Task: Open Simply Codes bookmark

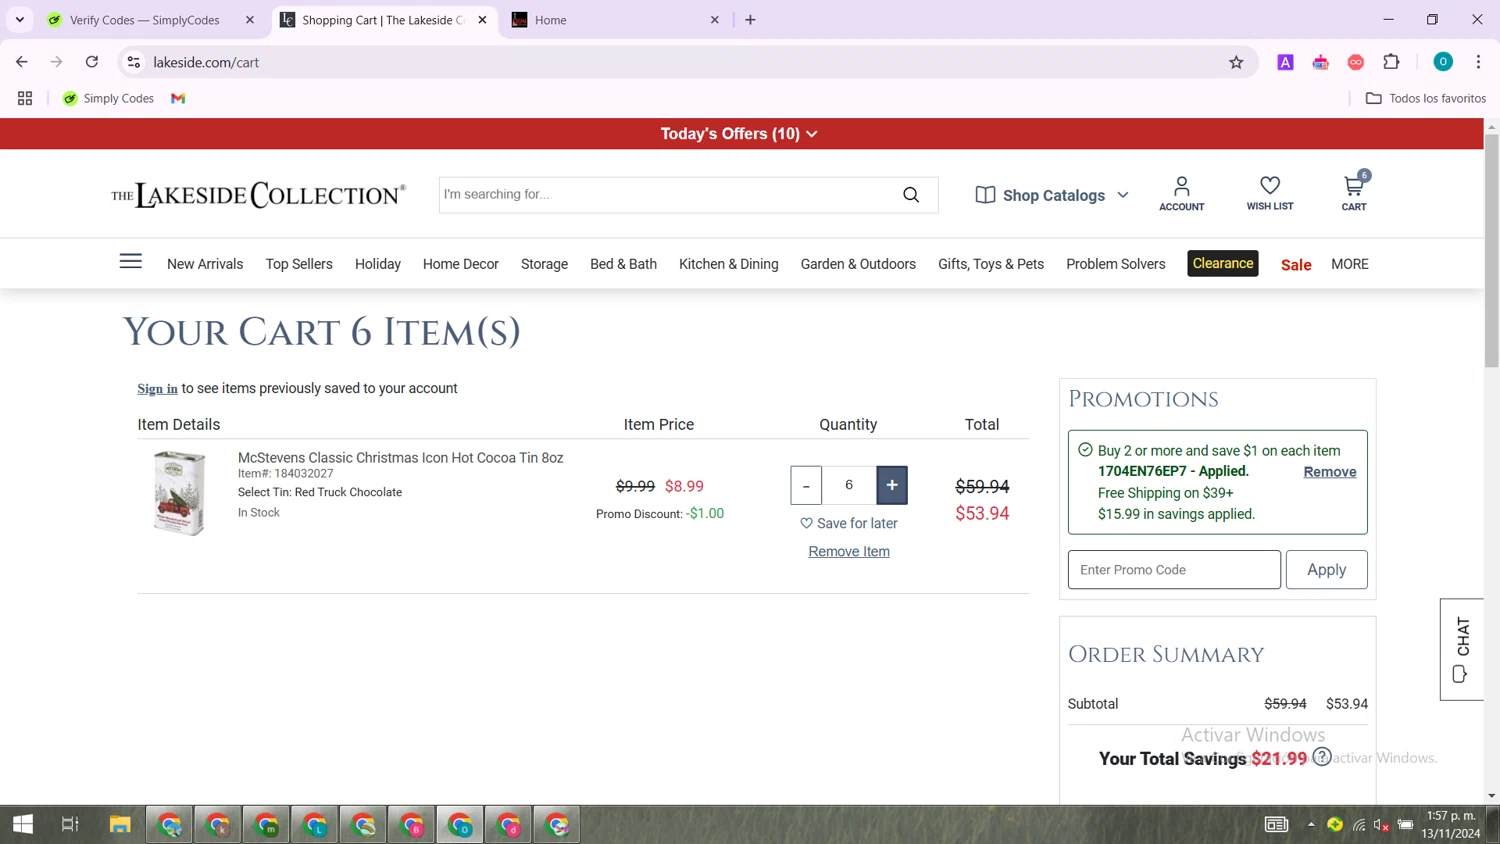Action: point(108,98)
